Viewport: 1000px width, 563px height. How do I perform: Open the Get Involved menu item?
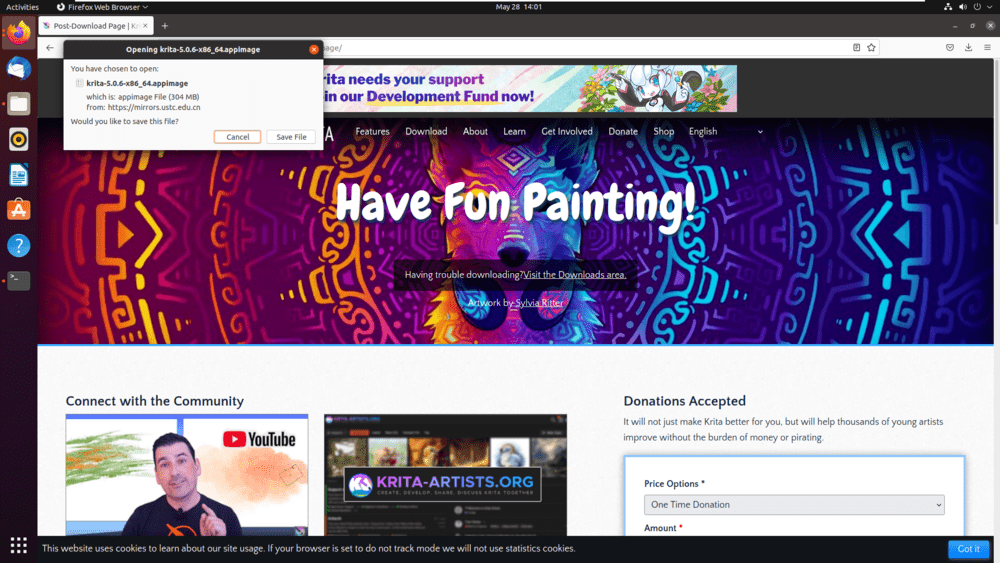567,131
